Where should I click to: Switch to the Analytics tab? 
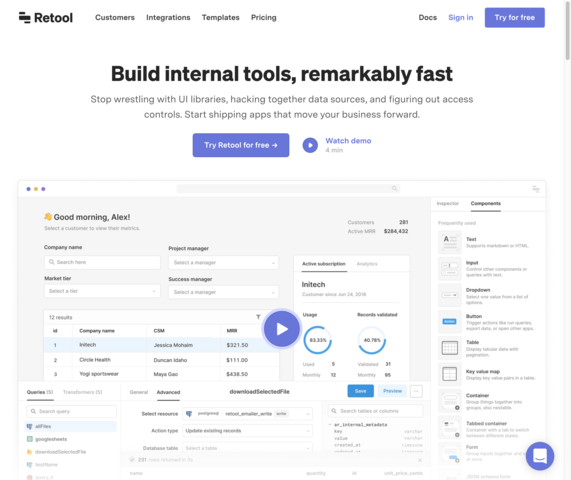pyautogui.click(x=367, y=264)
